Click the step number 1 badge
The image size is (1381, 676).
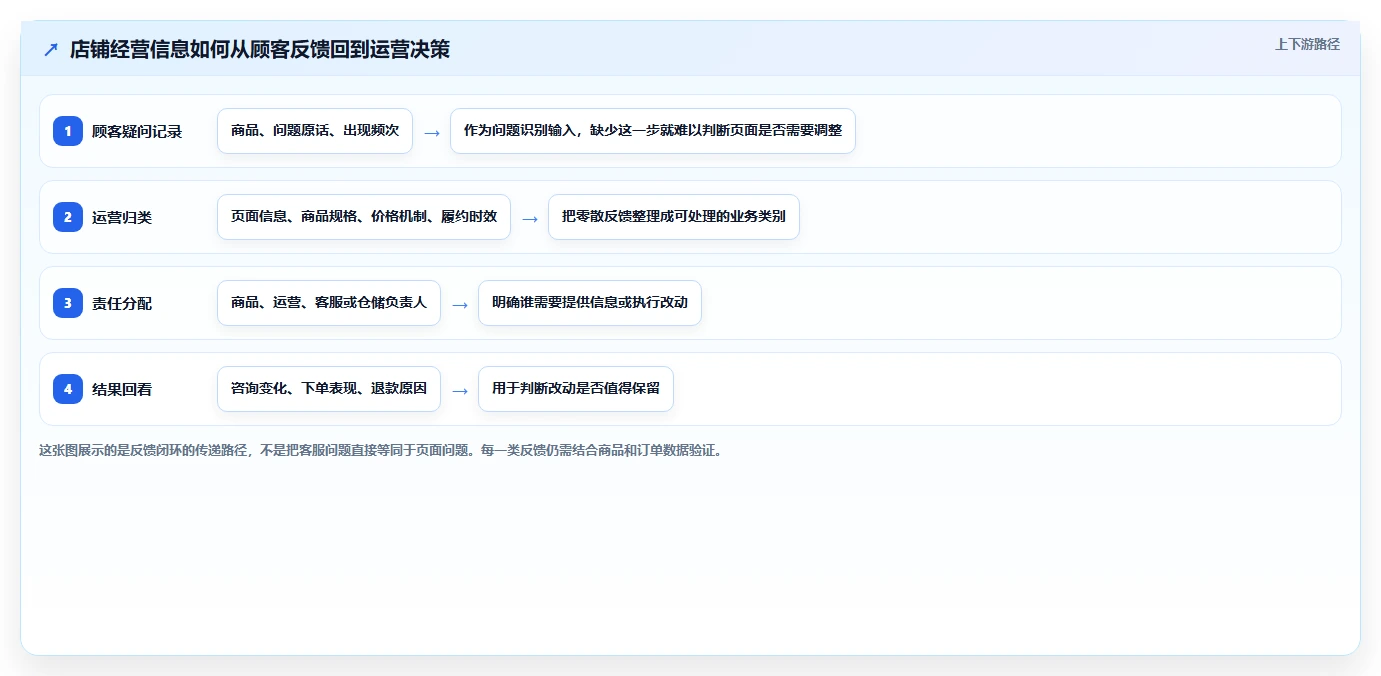(x=68, y=131)
